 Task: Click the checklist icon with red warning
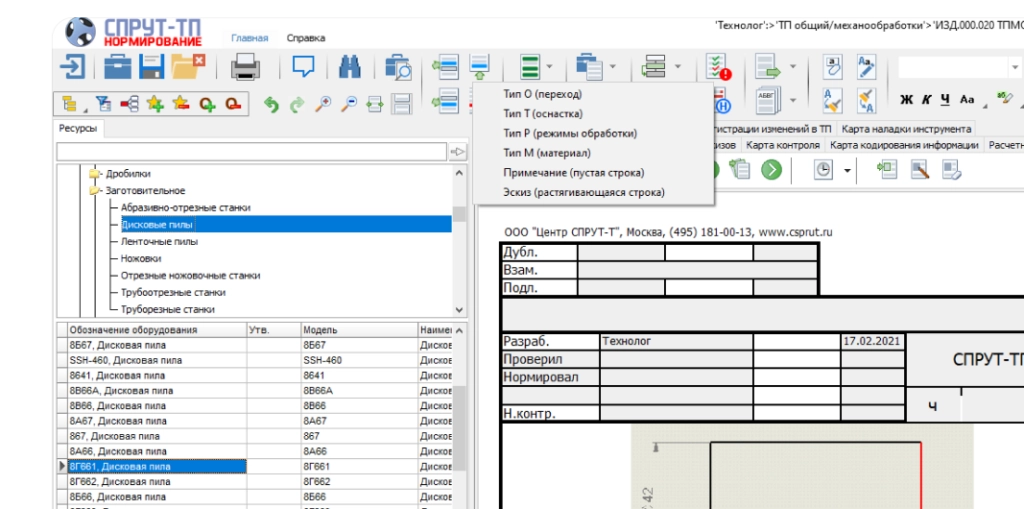tap(718, 68)
